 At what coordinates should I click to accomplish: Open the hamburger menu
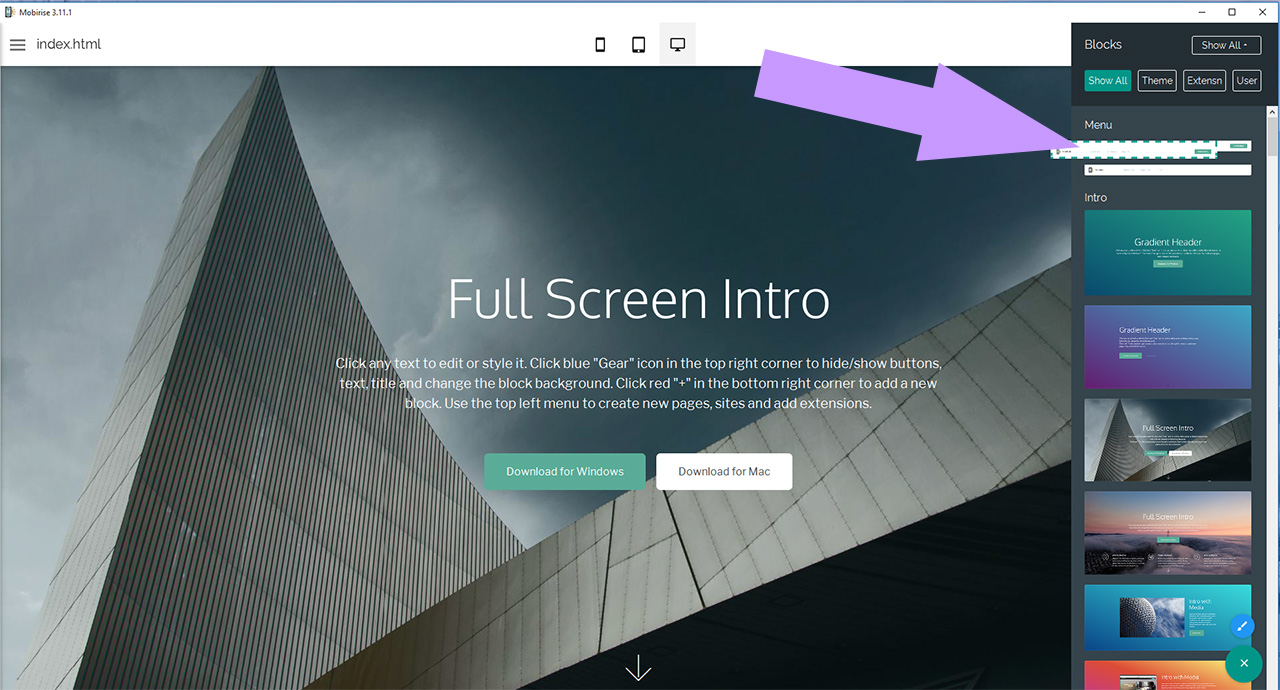[x=17, y=44]
